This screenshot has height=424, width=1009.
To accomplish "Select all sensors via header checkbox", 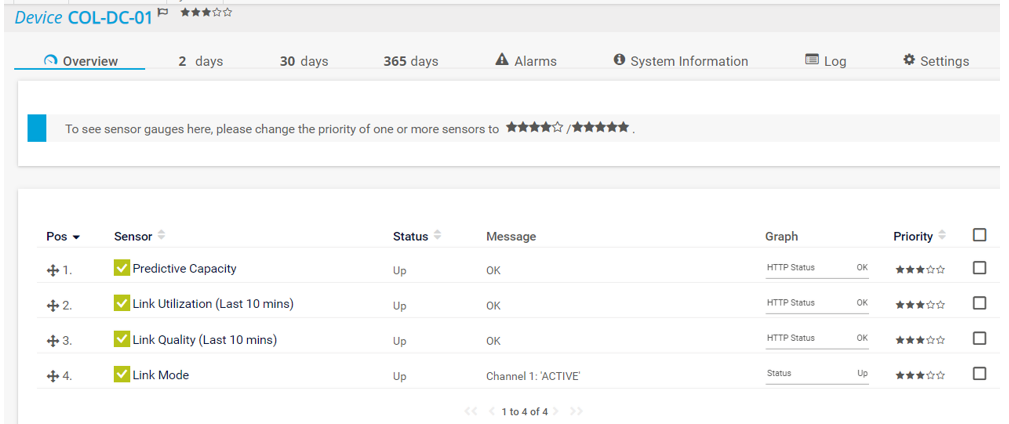I will click(979, 235).
